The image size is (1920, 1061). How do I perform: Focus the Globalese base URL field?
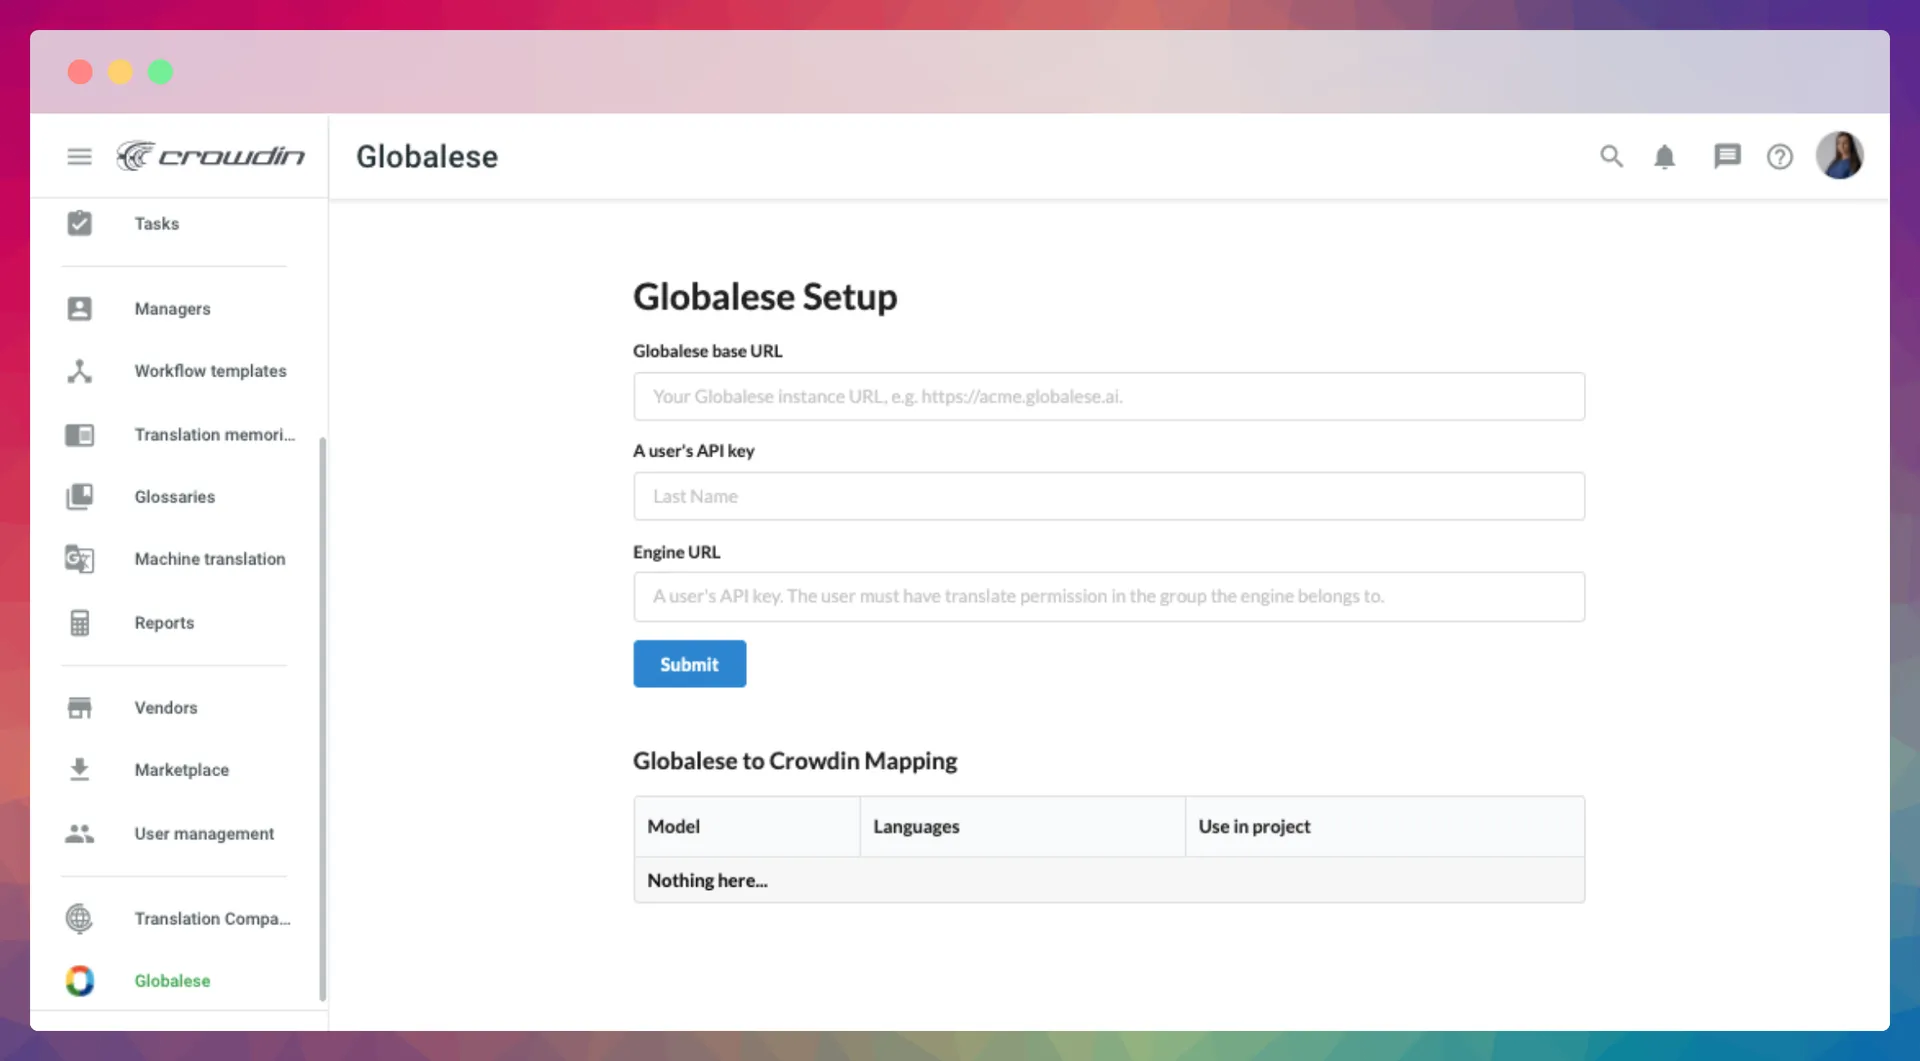[1108, 397]
